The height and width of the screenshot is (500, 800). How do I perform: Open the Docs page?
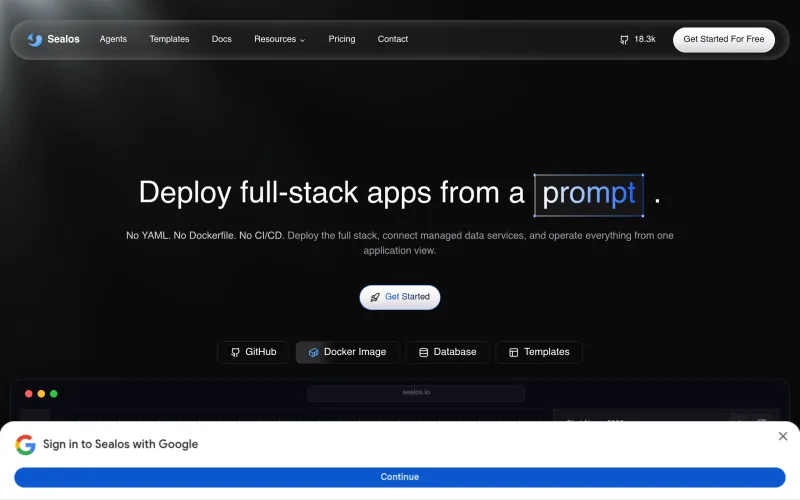[221, 39]
